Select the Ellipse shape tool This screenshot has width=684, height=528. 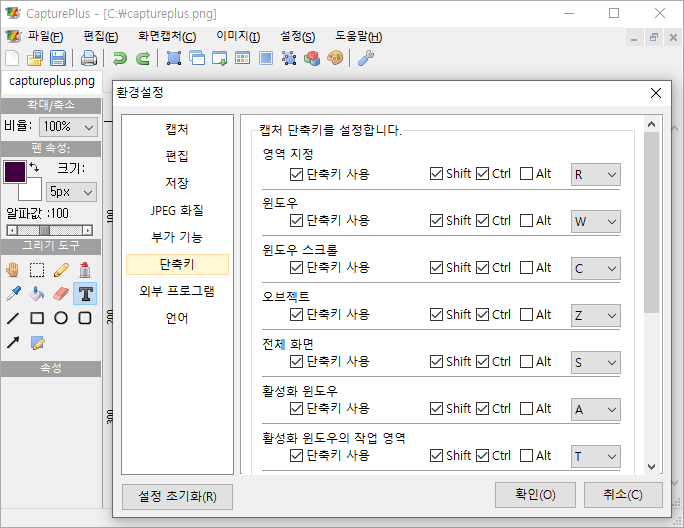coord(61,318)
